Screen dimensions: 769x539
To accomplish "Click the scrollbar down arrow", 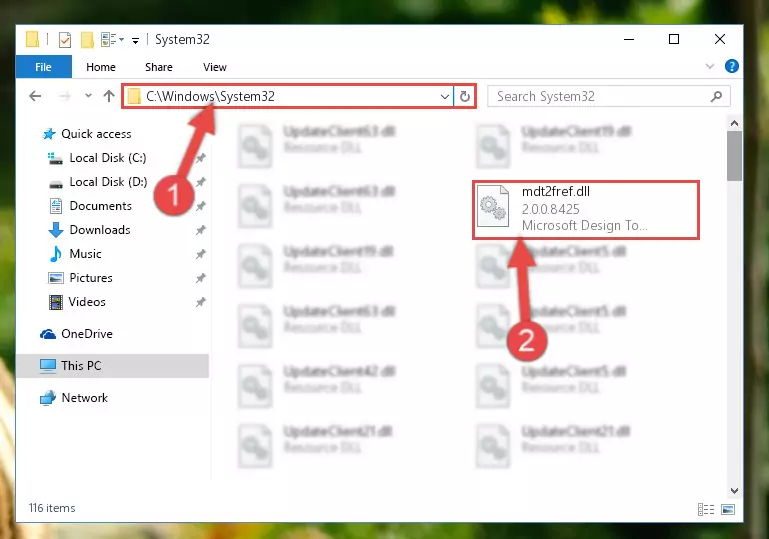I will coord(734,491).
